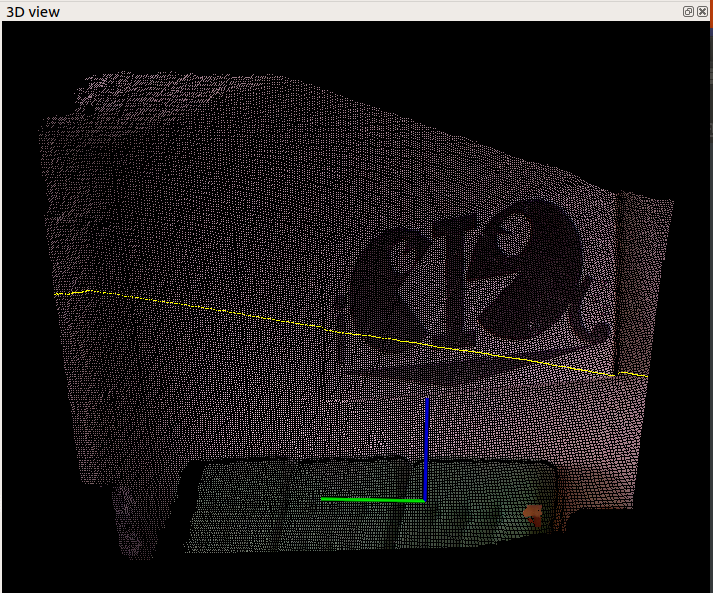Select the green horizontal axis line
The height and width of the screenshot is (593, 713).
(x=370, y=499)
